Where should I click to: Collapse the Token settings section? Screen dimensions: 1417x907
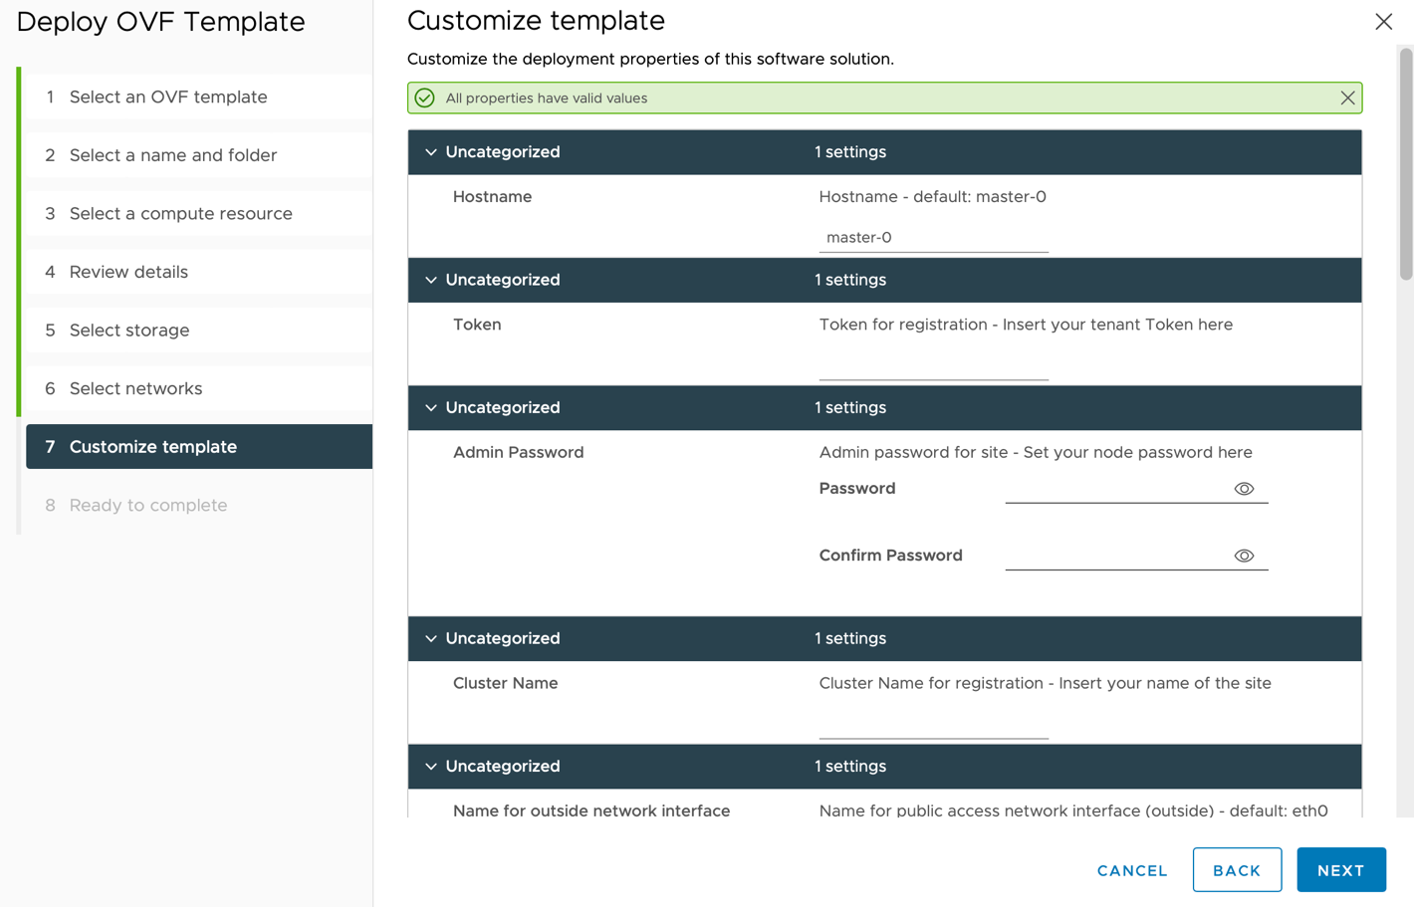pyautogui.click(x=430, y=280)
